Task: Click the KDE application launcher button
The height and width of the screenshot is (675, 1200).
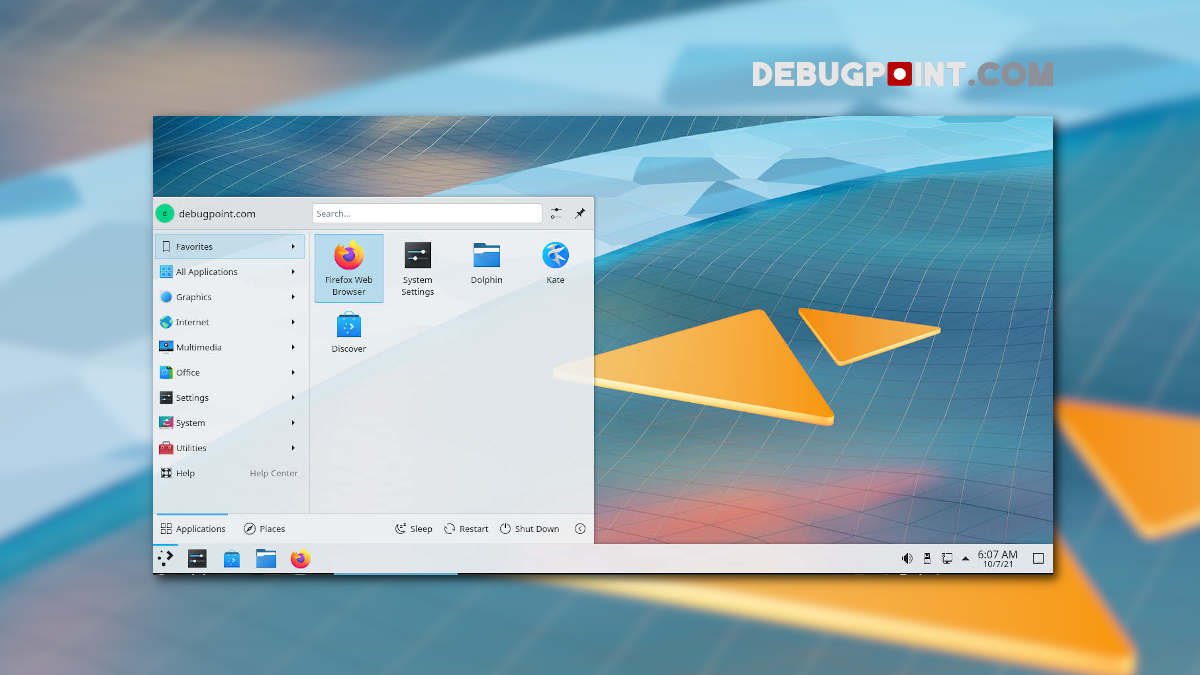Action: [x=165, y=559]
